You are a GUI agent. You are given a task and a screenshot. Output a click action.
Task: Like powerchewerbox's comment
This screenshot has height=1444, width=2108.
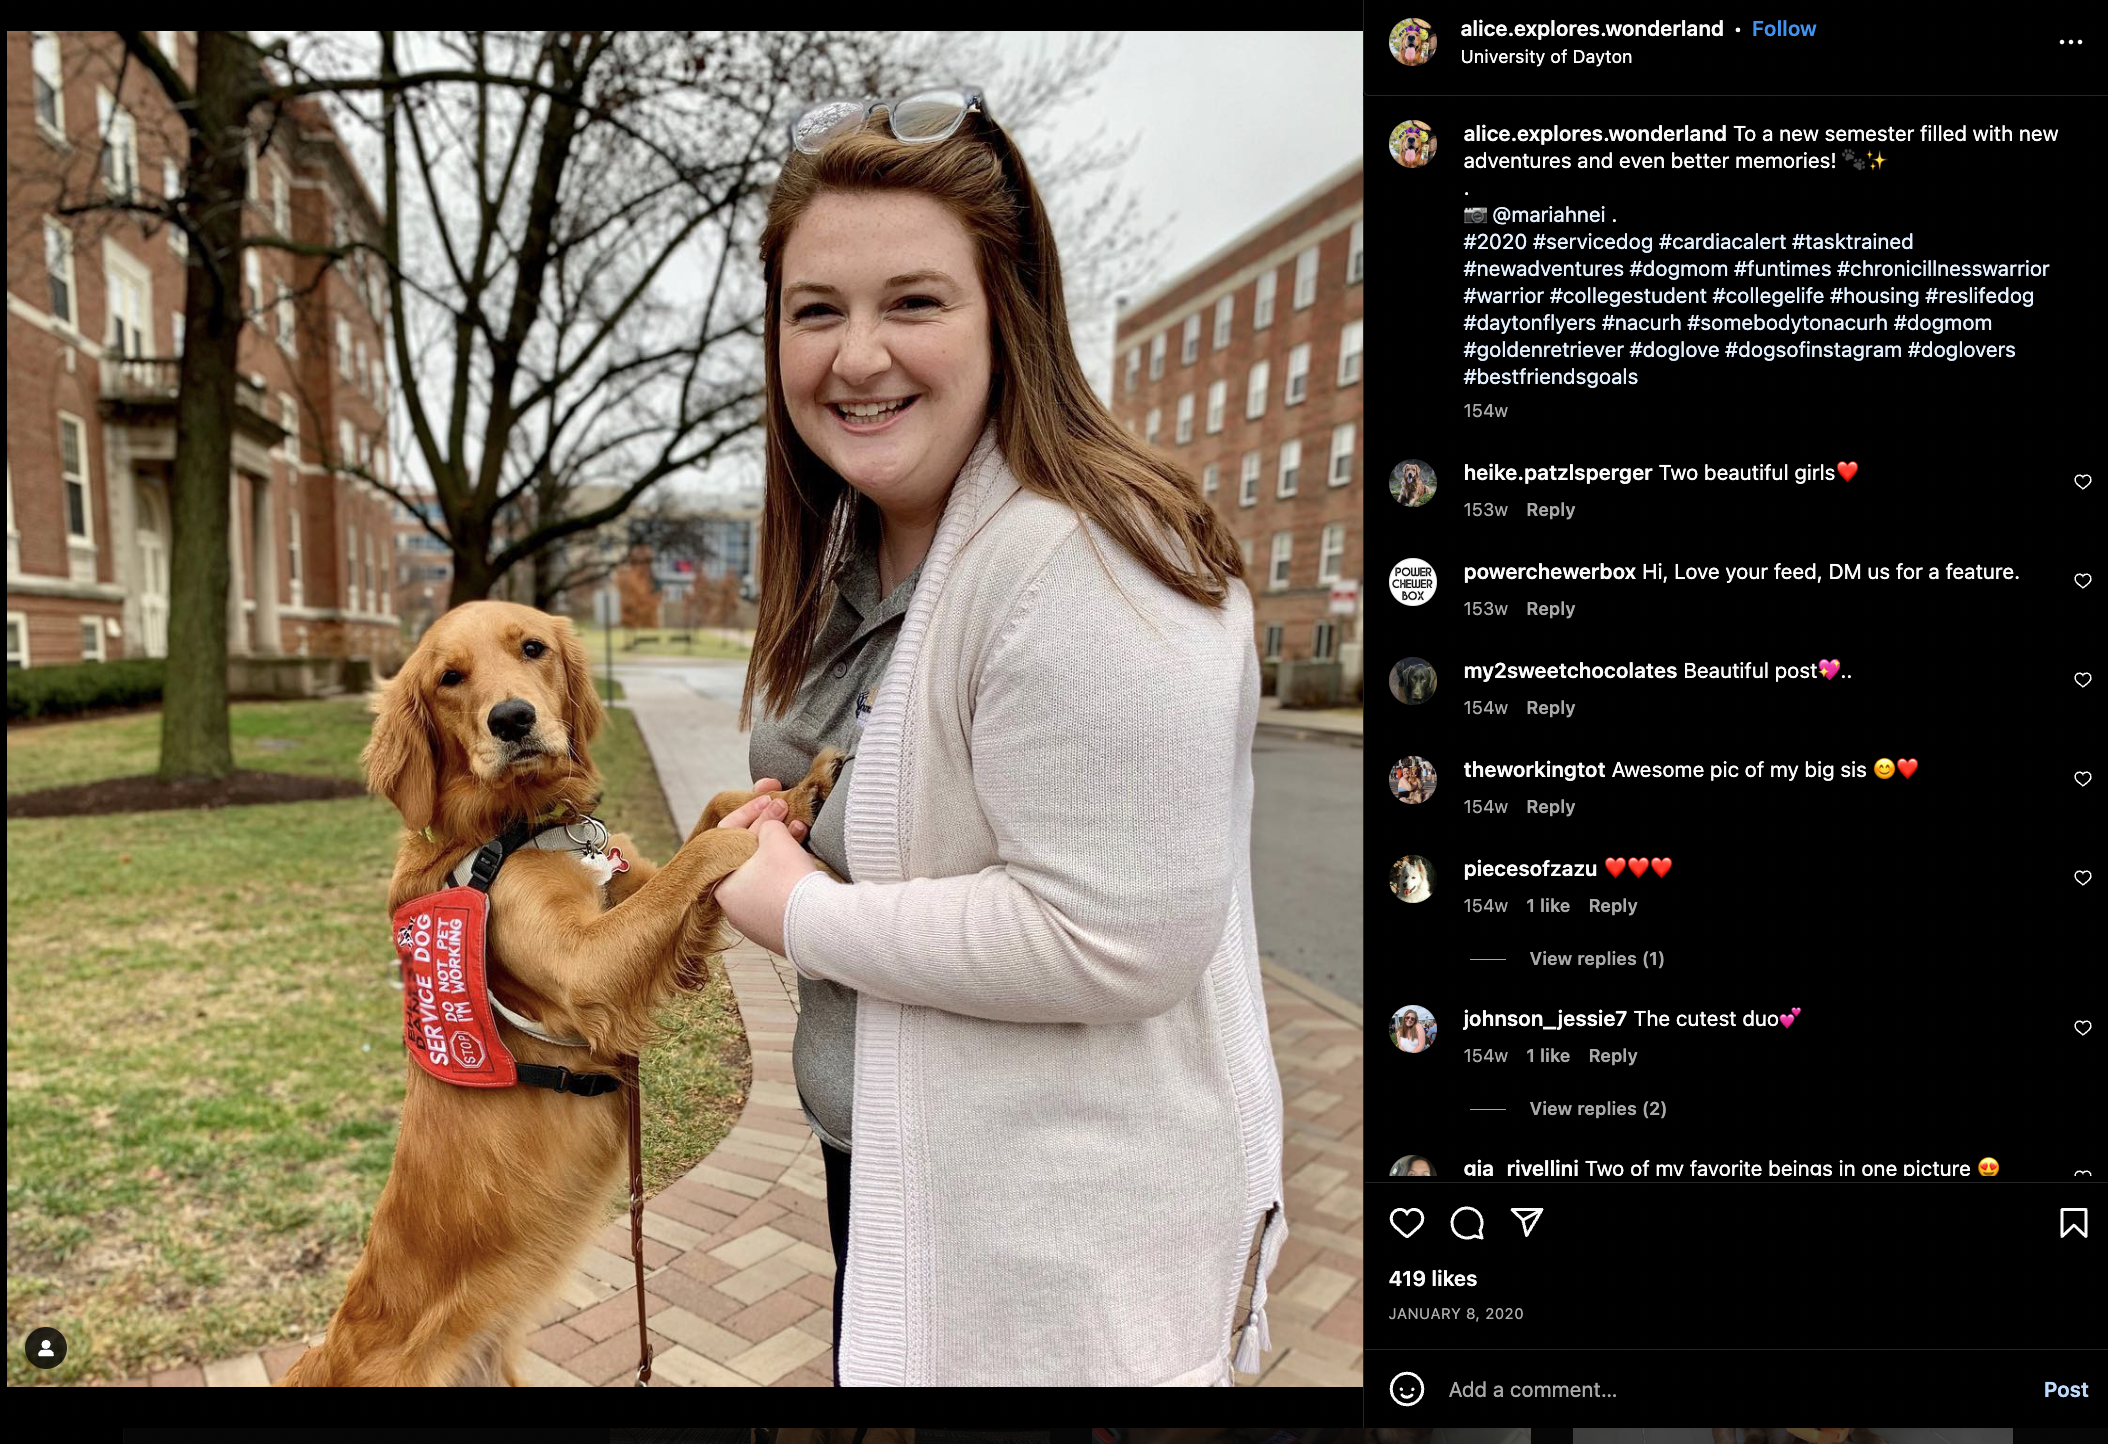(2082, 581)
